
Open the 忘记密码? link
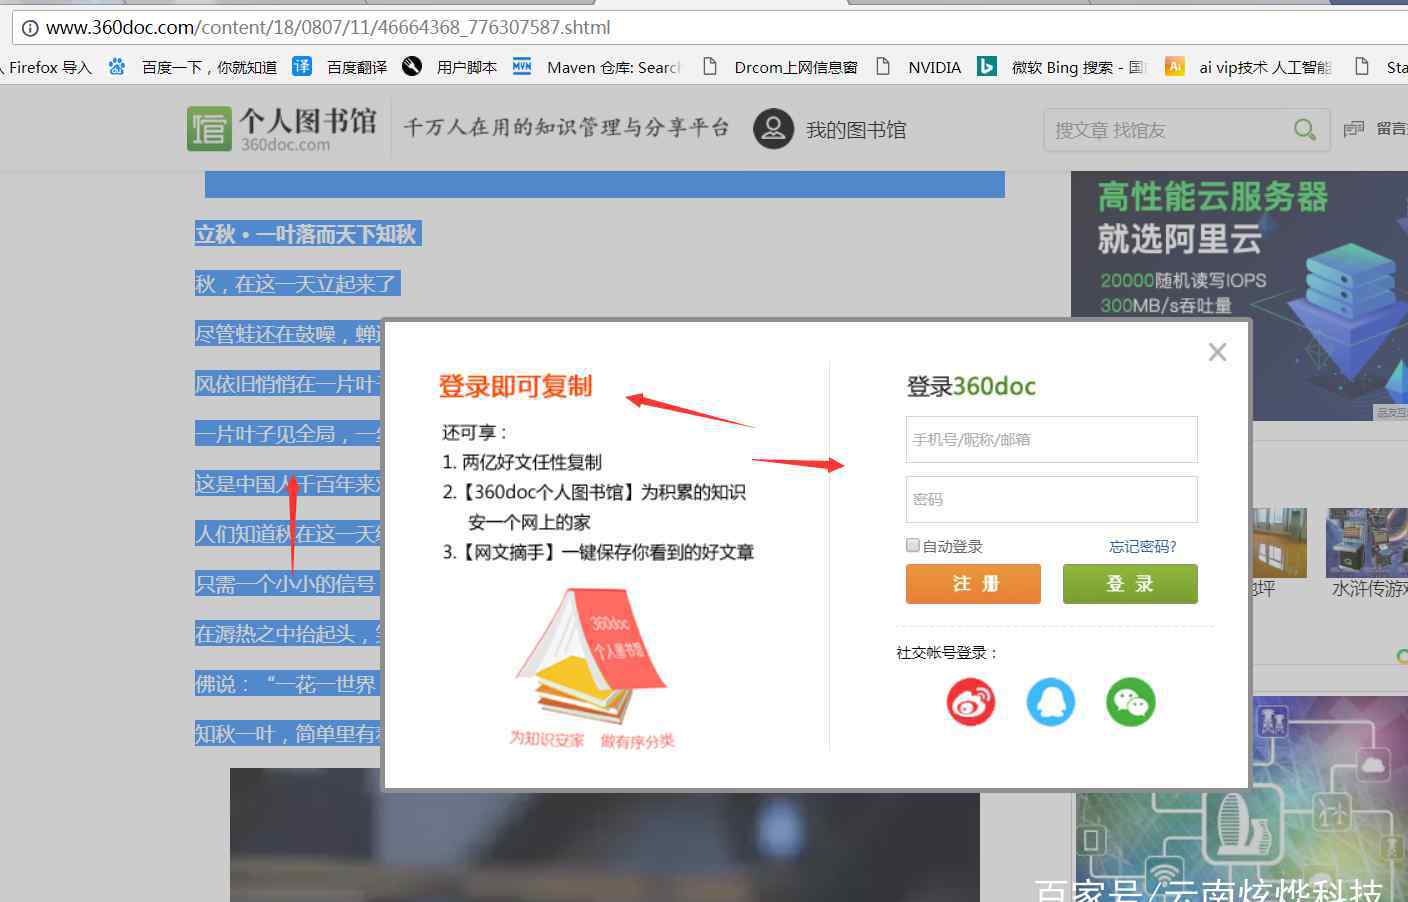click(x=1142, y=546)
